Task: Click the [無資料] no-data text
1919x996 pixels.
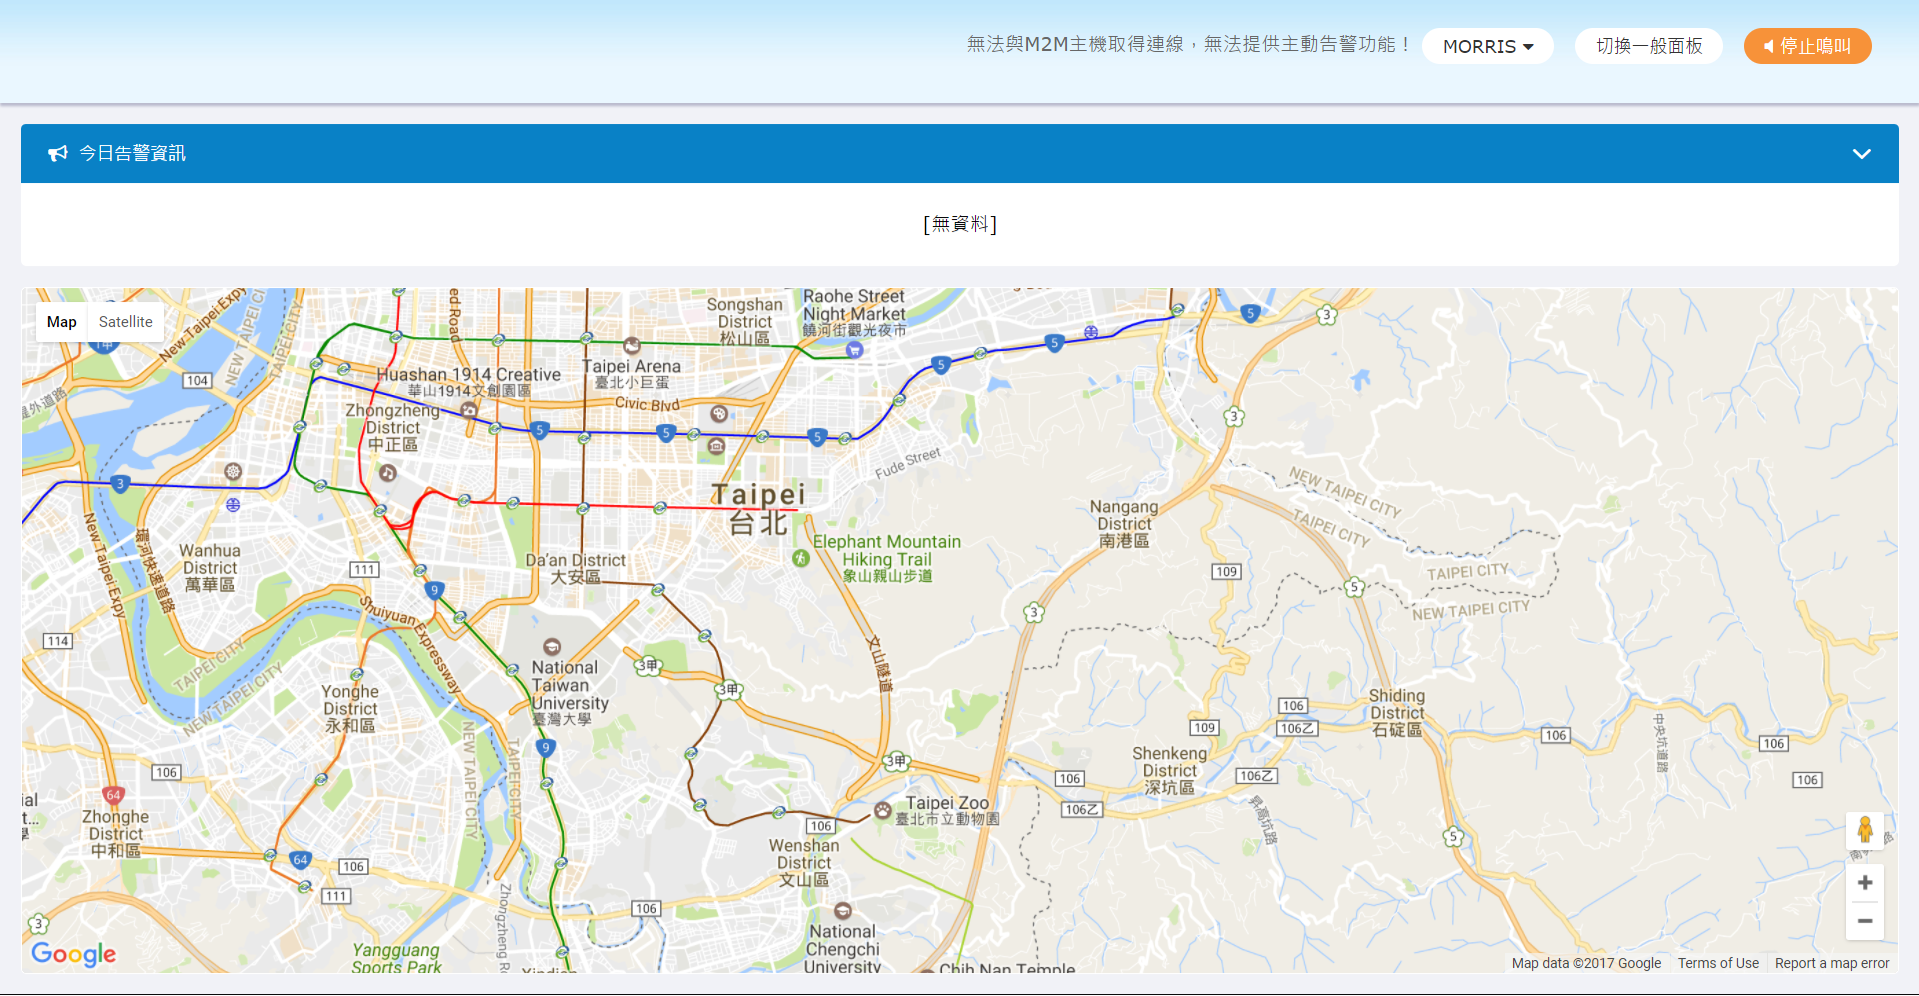Action: click(960, 224)
